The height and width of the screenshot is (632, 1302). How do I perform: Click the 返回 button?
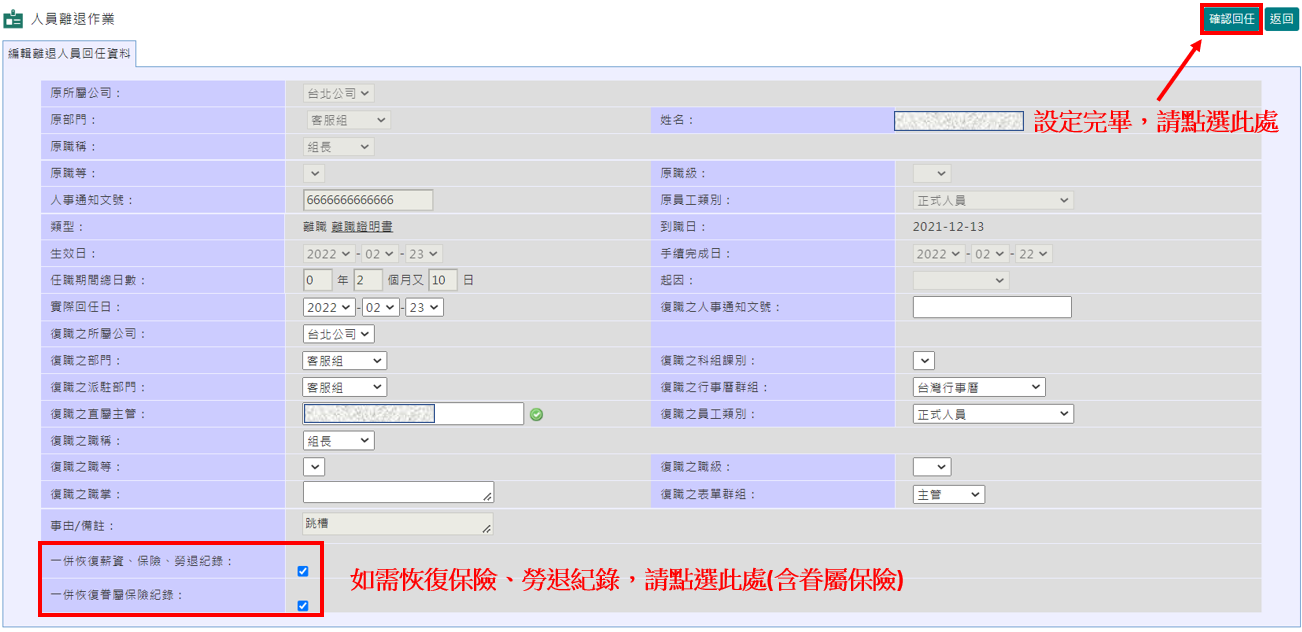(x=1280, y=17)
